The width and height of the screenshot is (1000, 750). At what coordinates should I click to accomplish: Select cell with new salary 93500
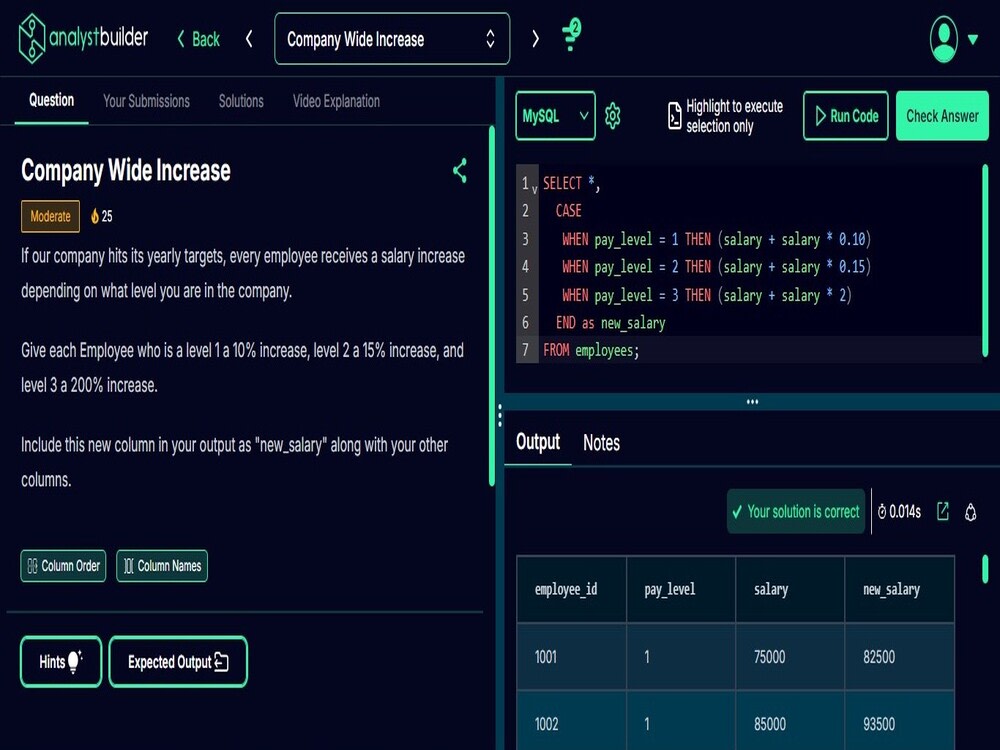tap(899, 721)
